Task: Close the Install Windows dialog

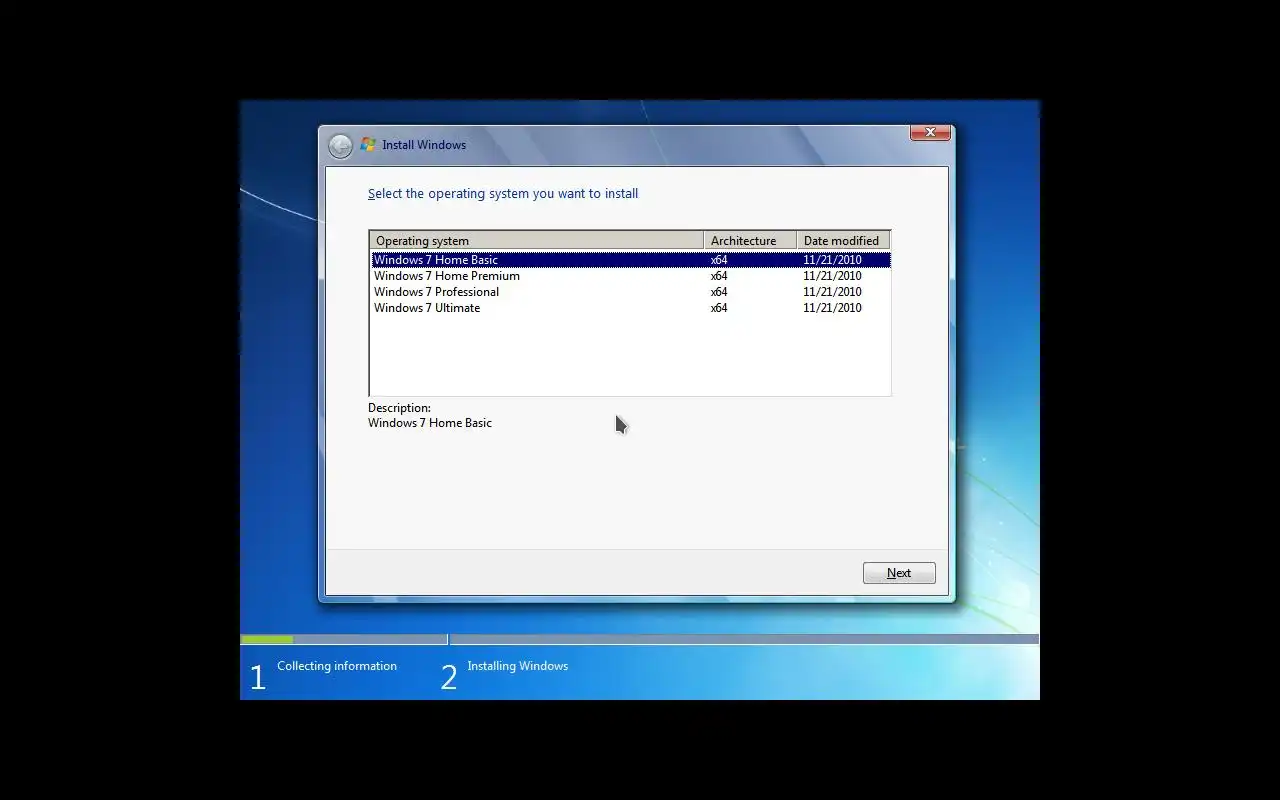Action: pyautogui.click(x=930, y=132)
